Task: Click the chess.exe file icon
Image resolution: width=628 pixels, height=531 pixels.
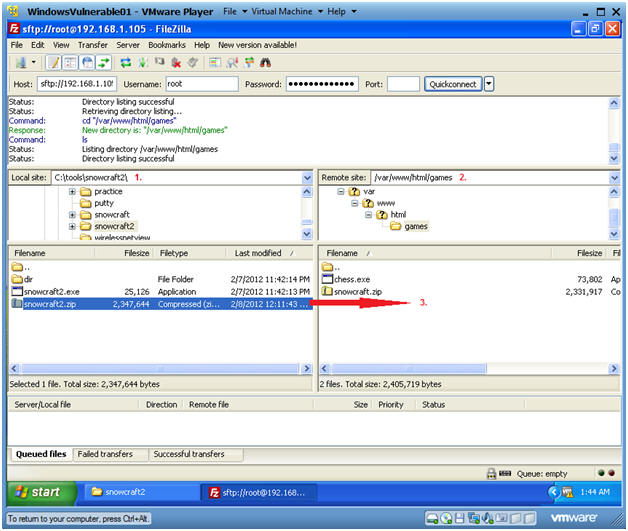Action: pos(327,279)
